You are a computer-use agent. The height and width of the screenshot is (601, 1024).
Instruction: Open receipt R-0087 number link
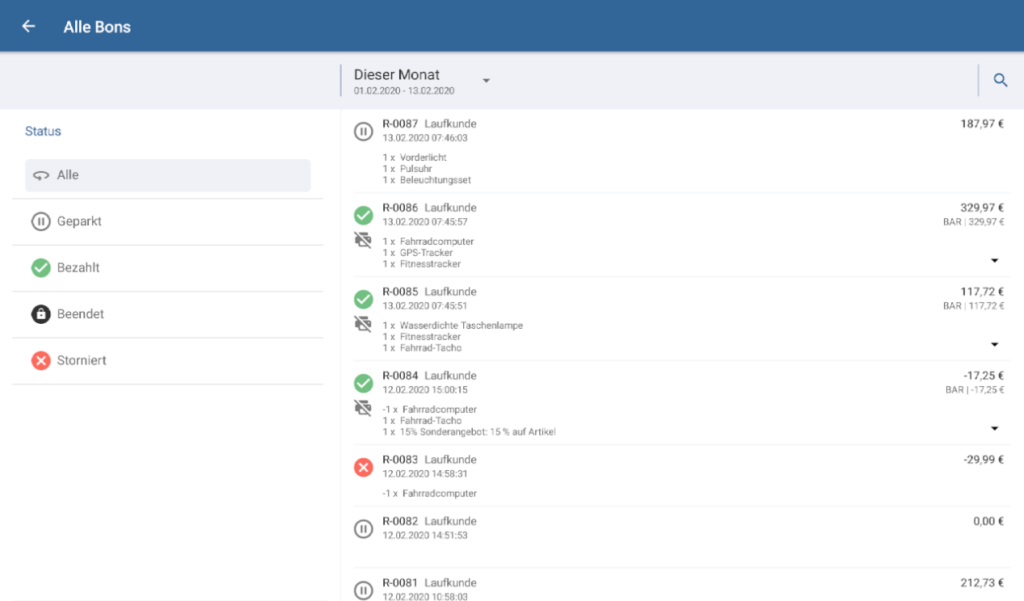[x=400, y=124]
